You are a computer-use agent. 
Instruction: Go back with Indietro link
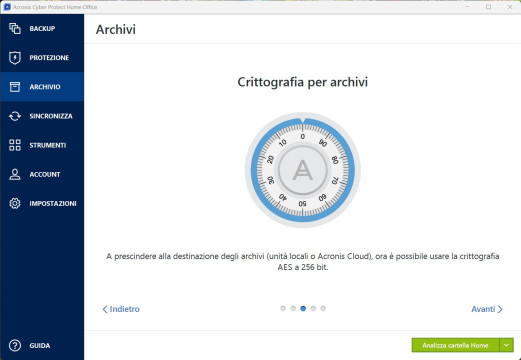tap(121, 309)
